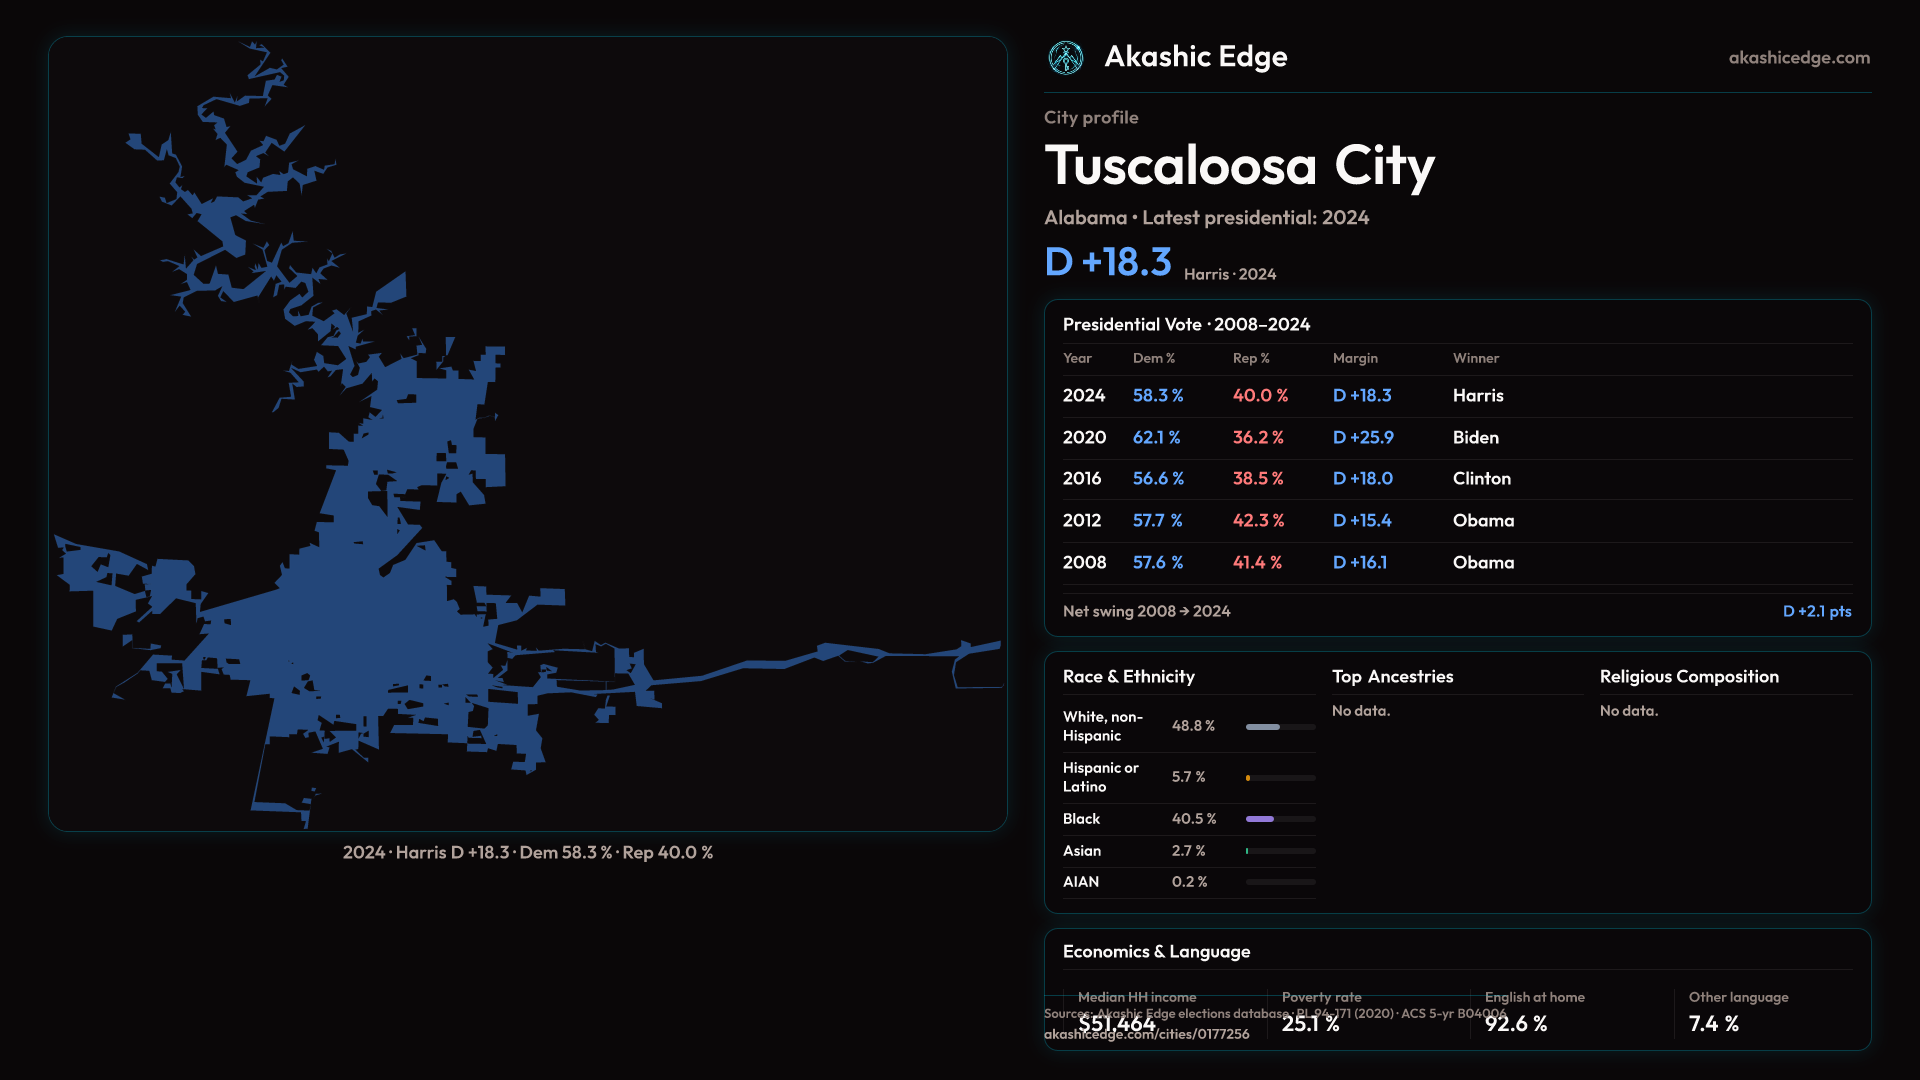Open the akashicedge.com link in header
This screenshot has height=1080, width=1920.
pos(1798,58)
